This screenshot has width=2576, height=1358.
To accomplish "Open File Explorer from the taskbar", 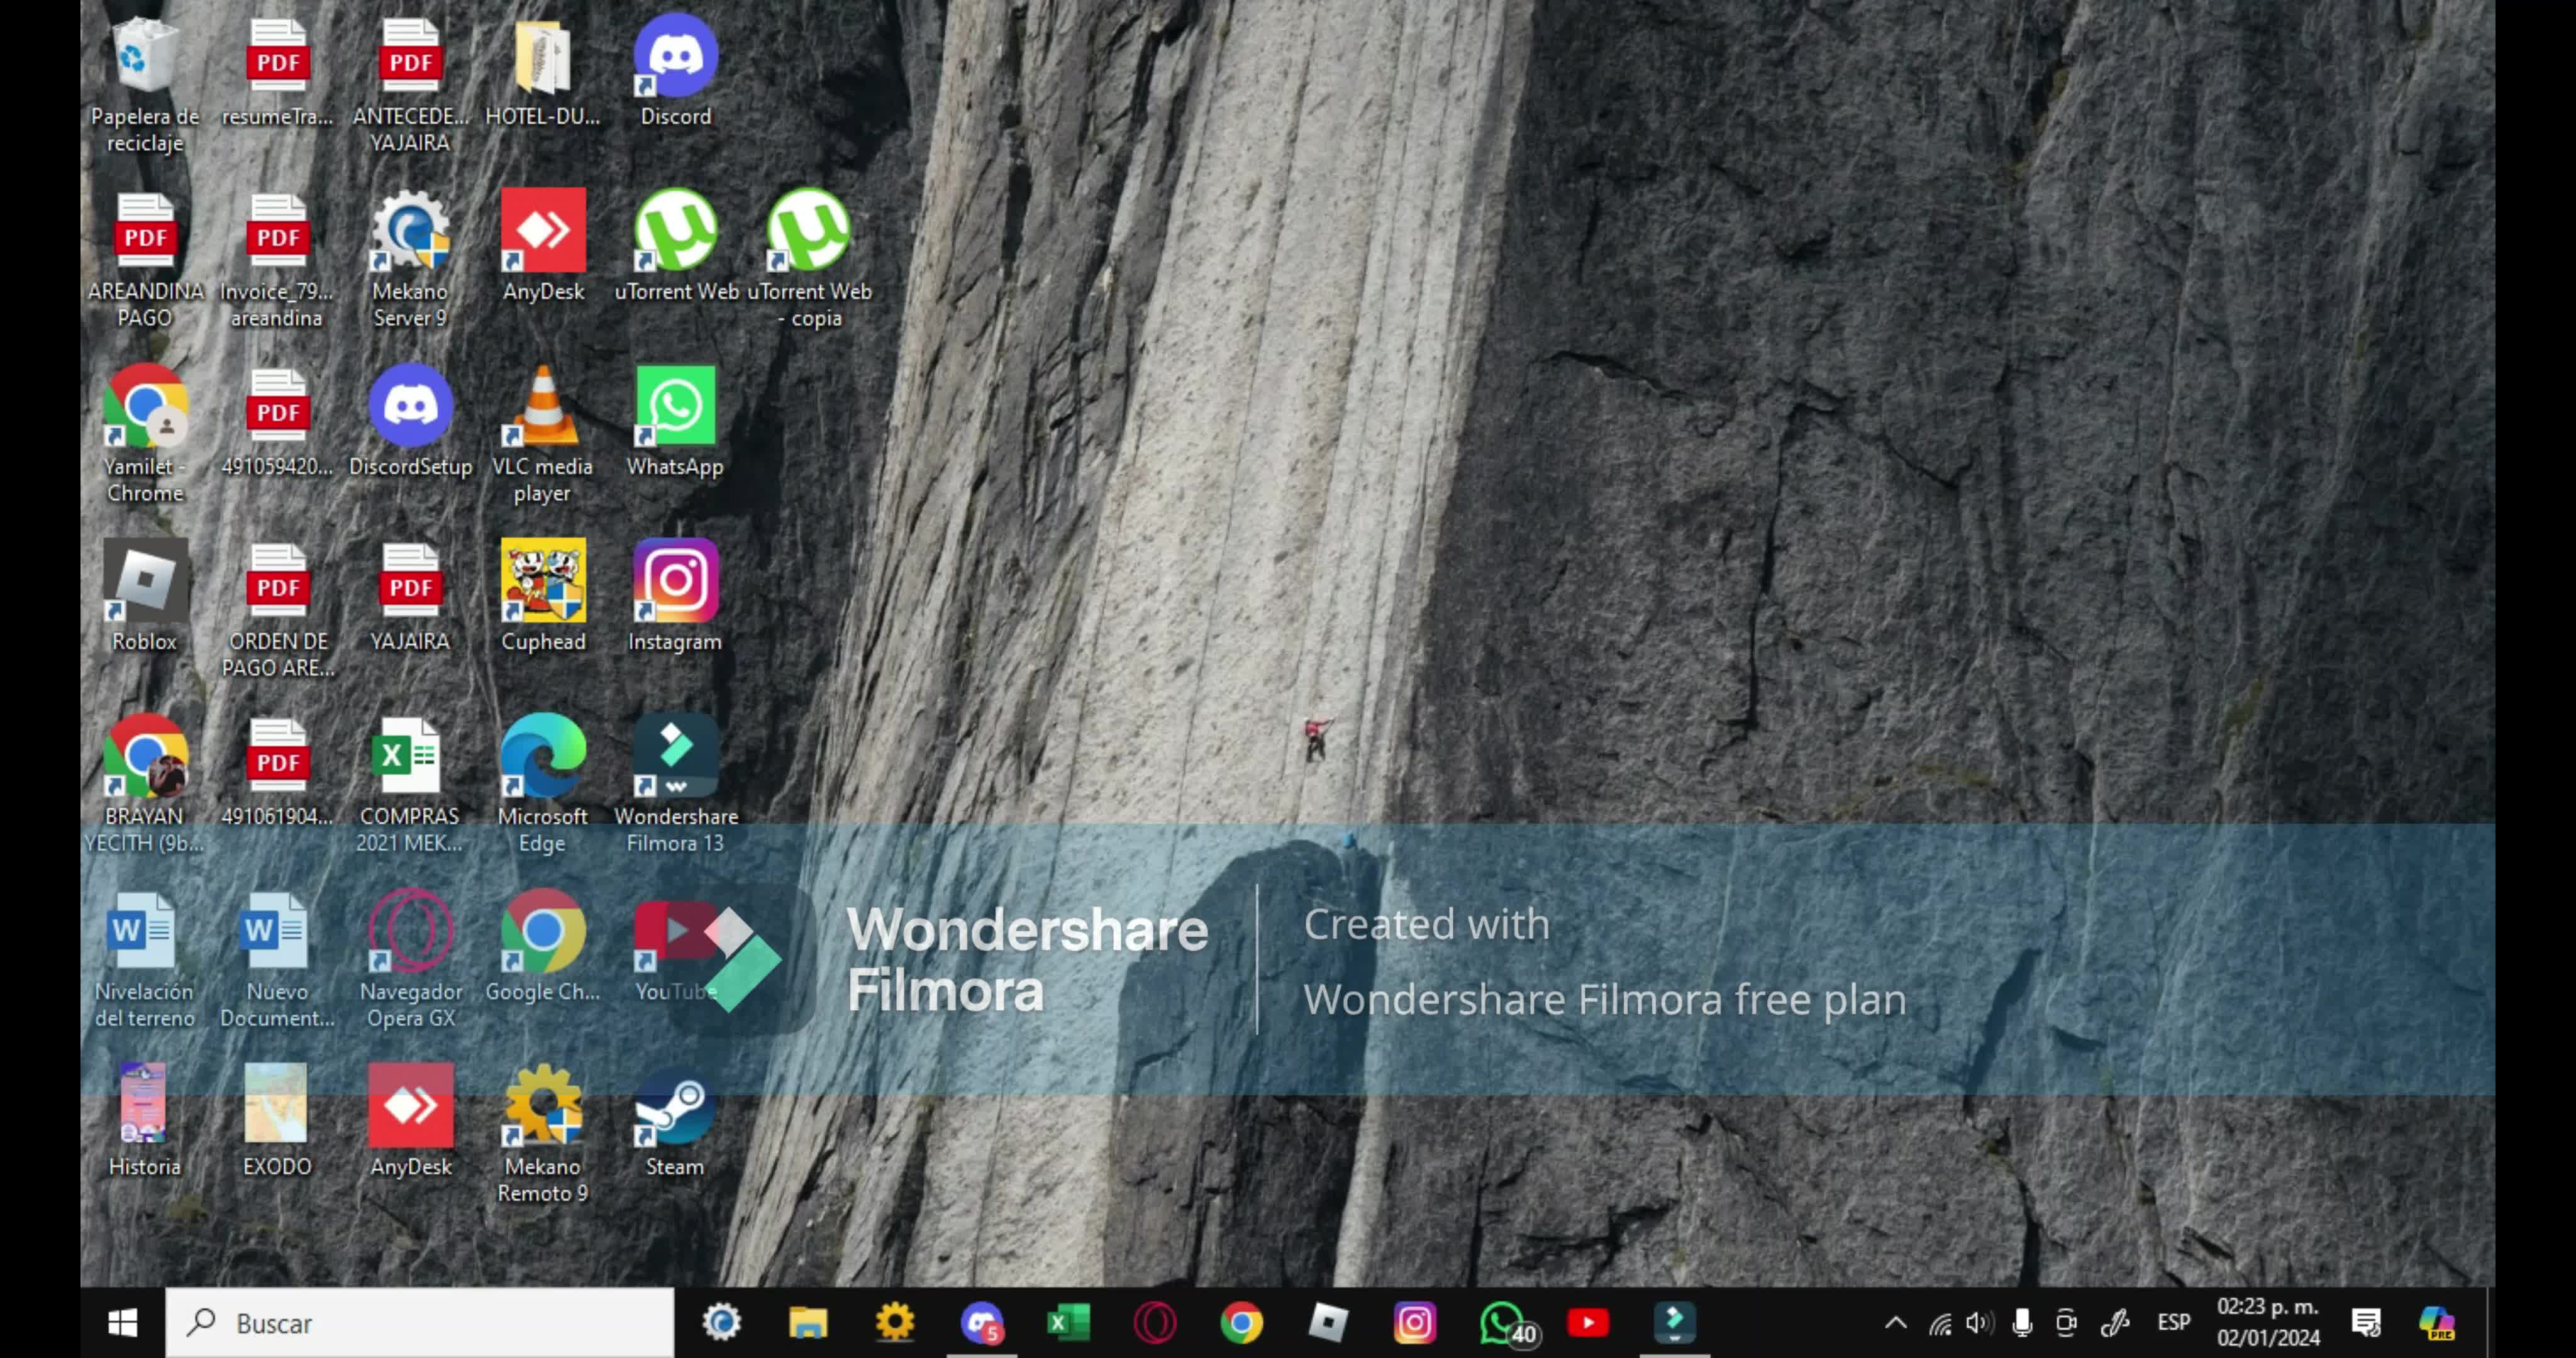I will [x=808, y=1323].
